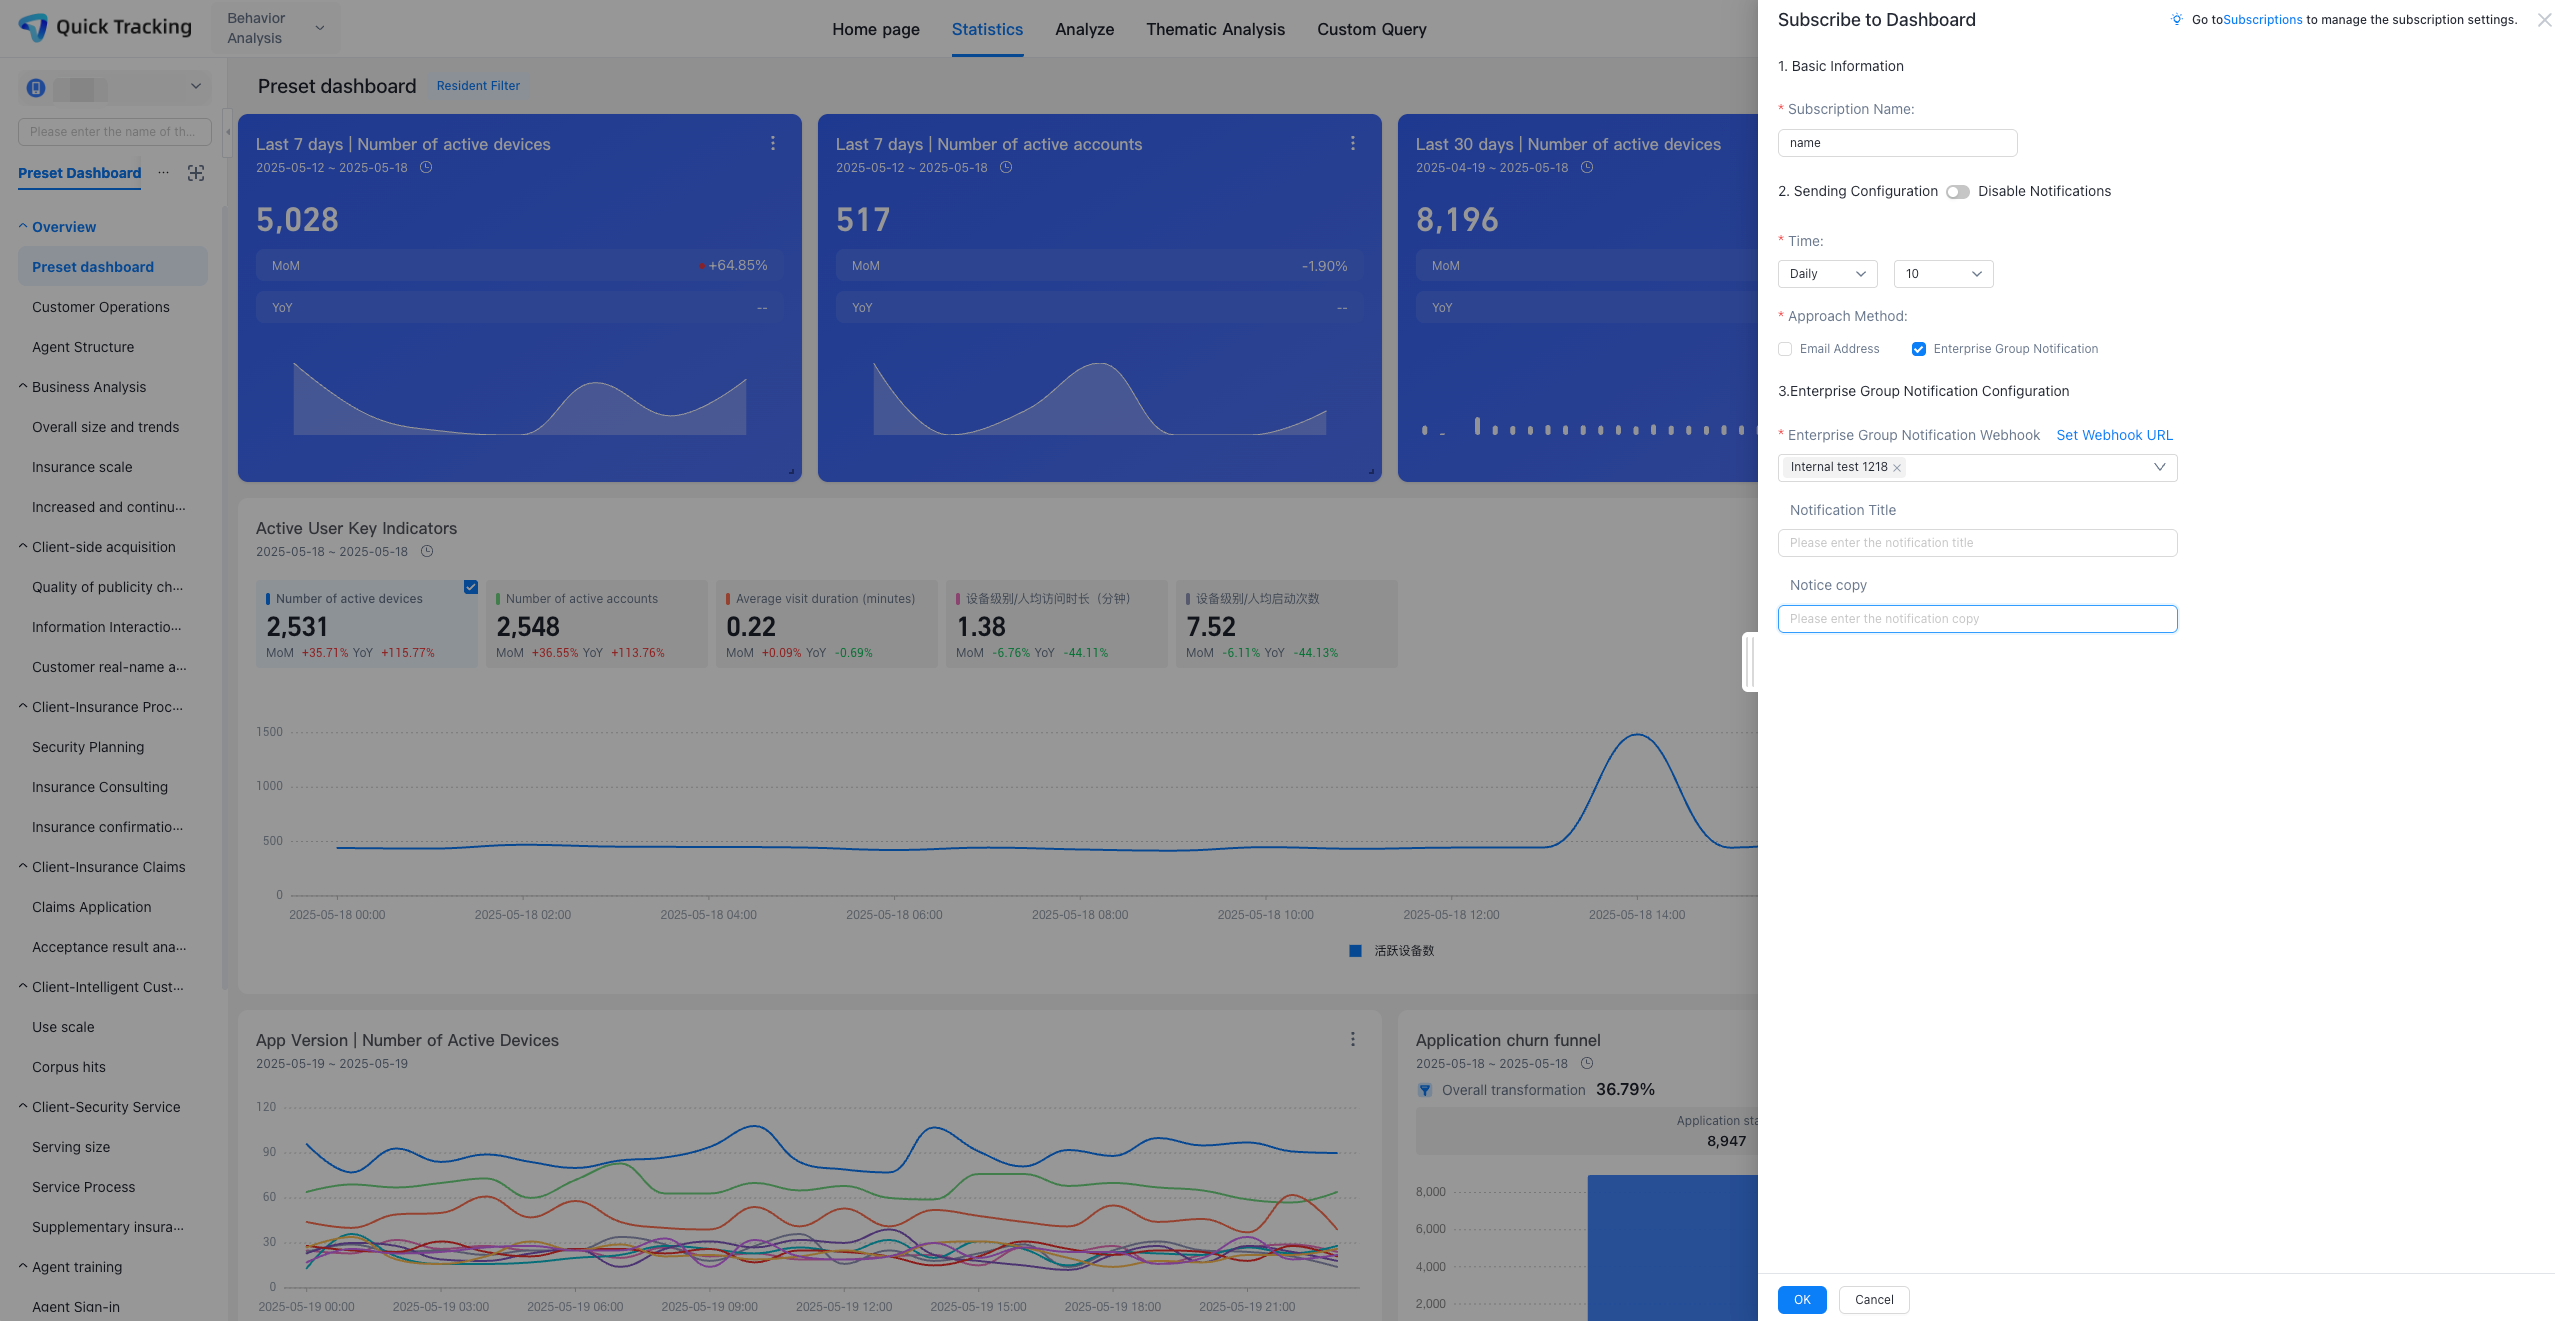The height and width of the screenshot is (1321, 2555).
Task: Check the Email Address checkbox
Action: [1785, 349]
